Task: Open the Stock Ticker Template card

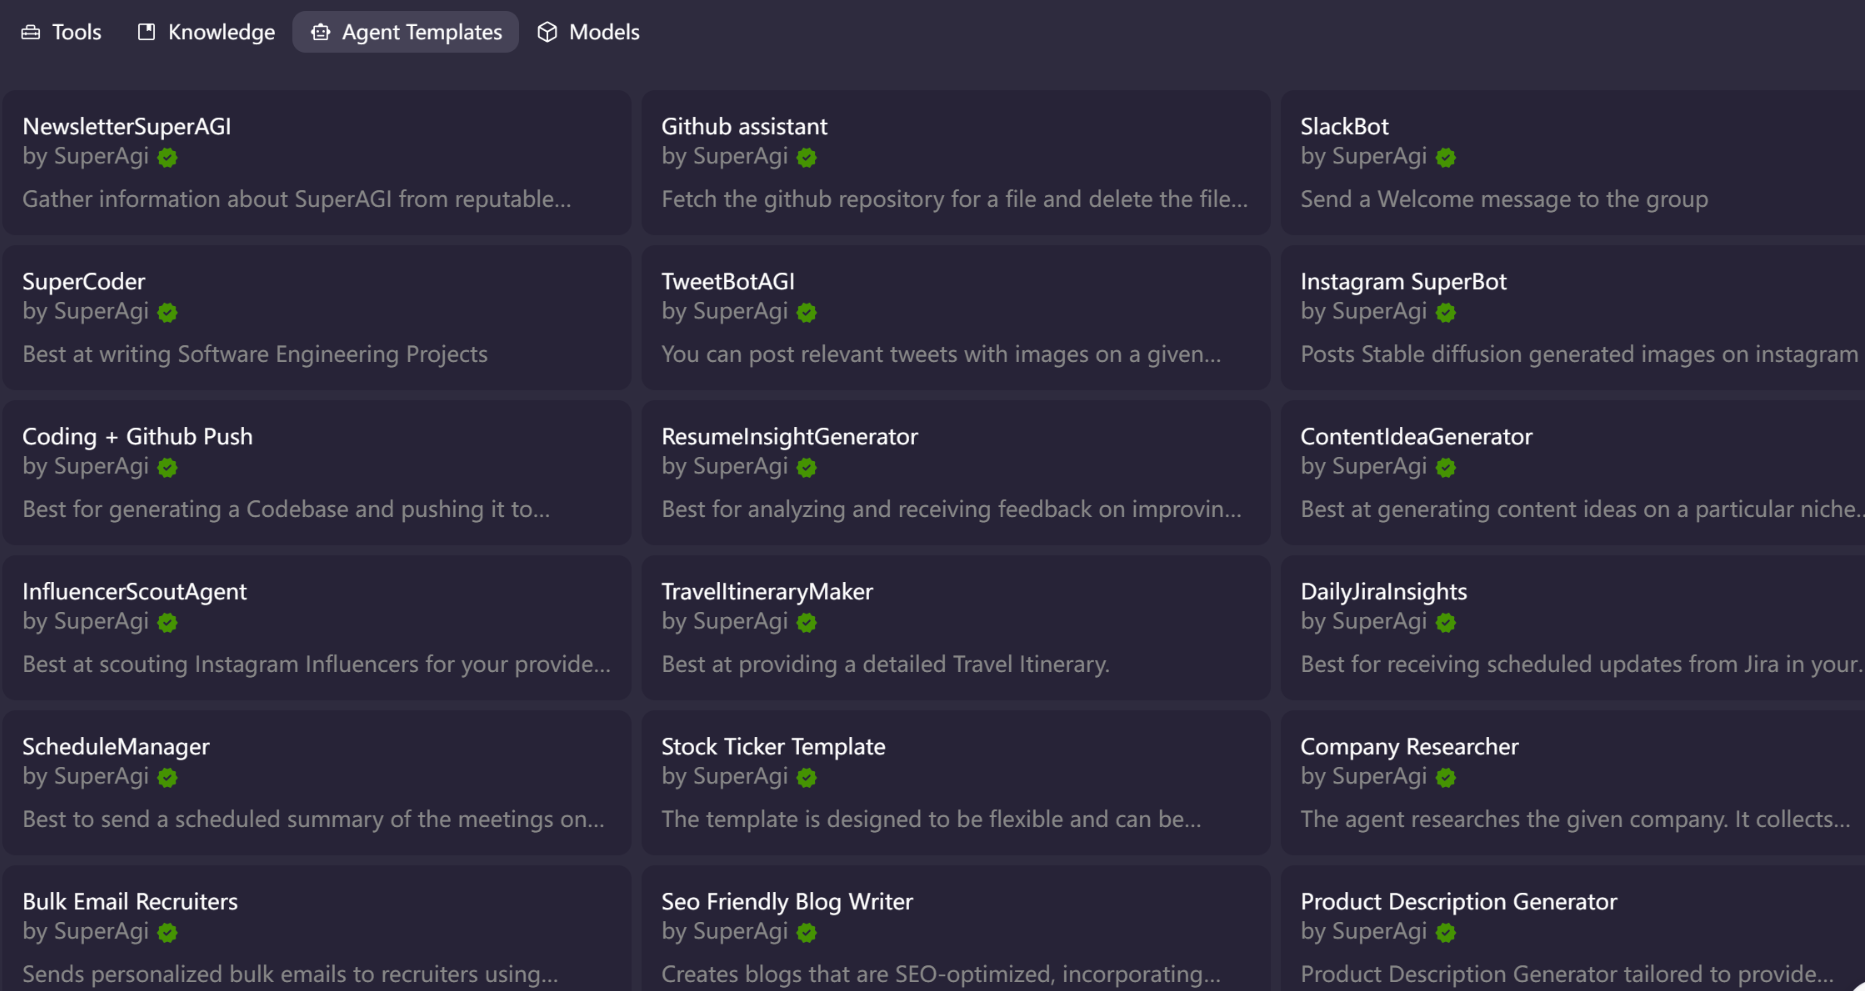Action: pyautogui.click(x=955, y=783)
